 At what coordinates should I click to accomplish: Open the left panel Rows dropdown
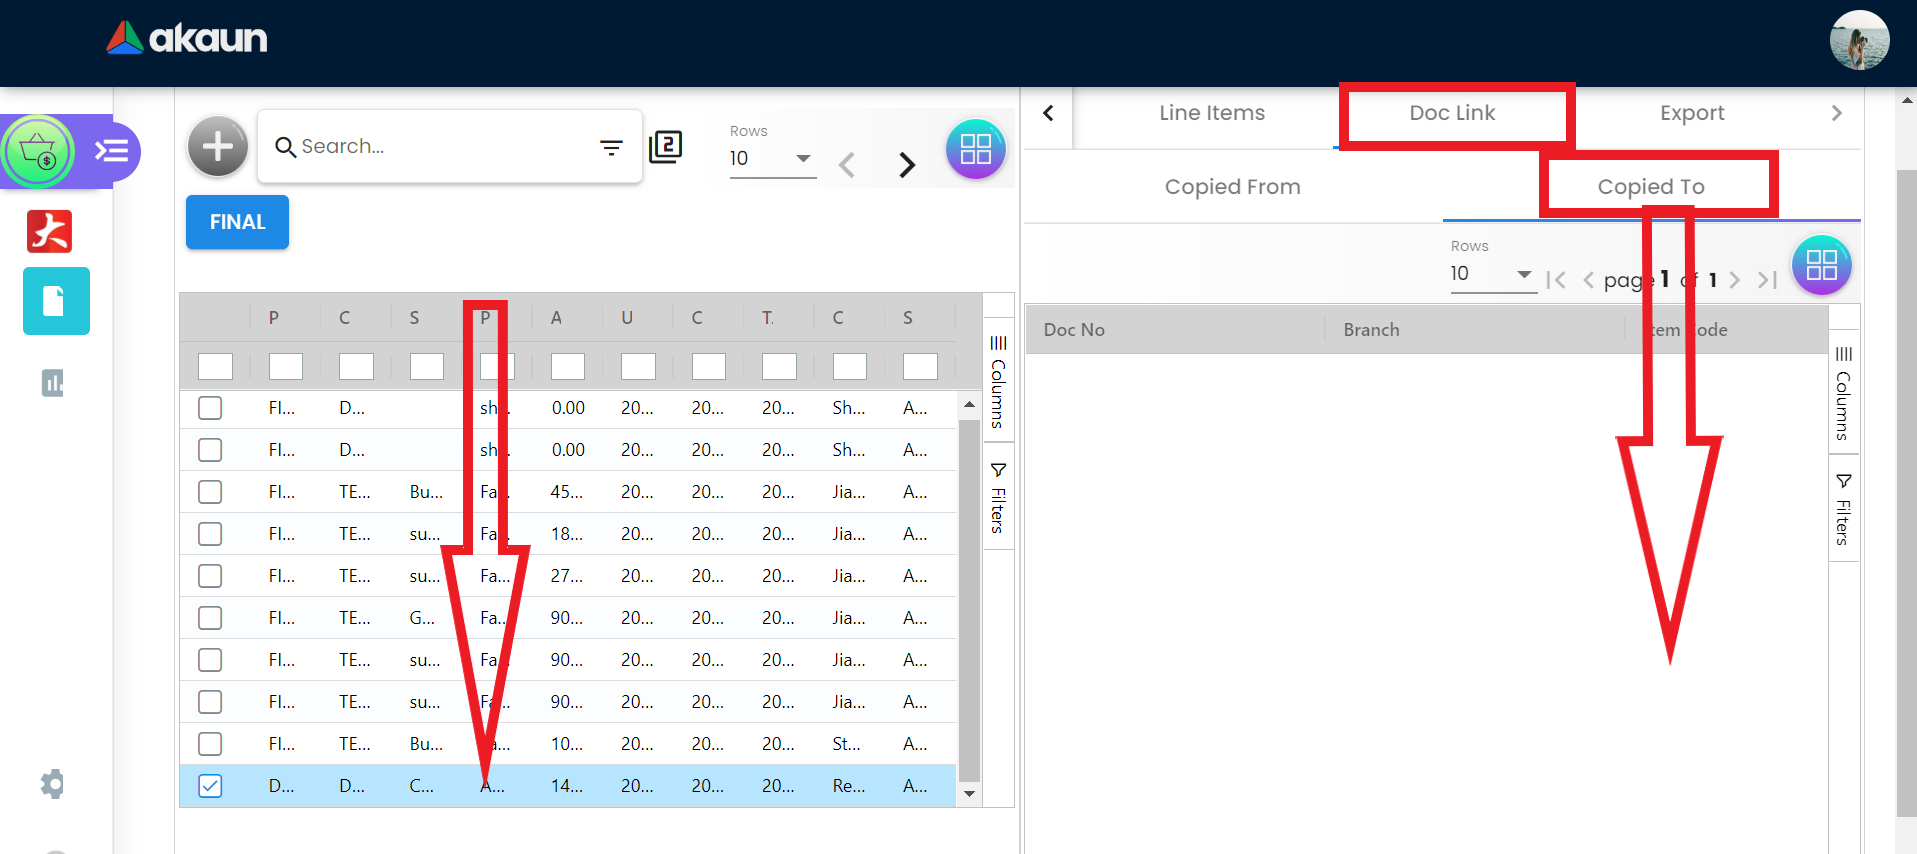[x=771, y=159]
